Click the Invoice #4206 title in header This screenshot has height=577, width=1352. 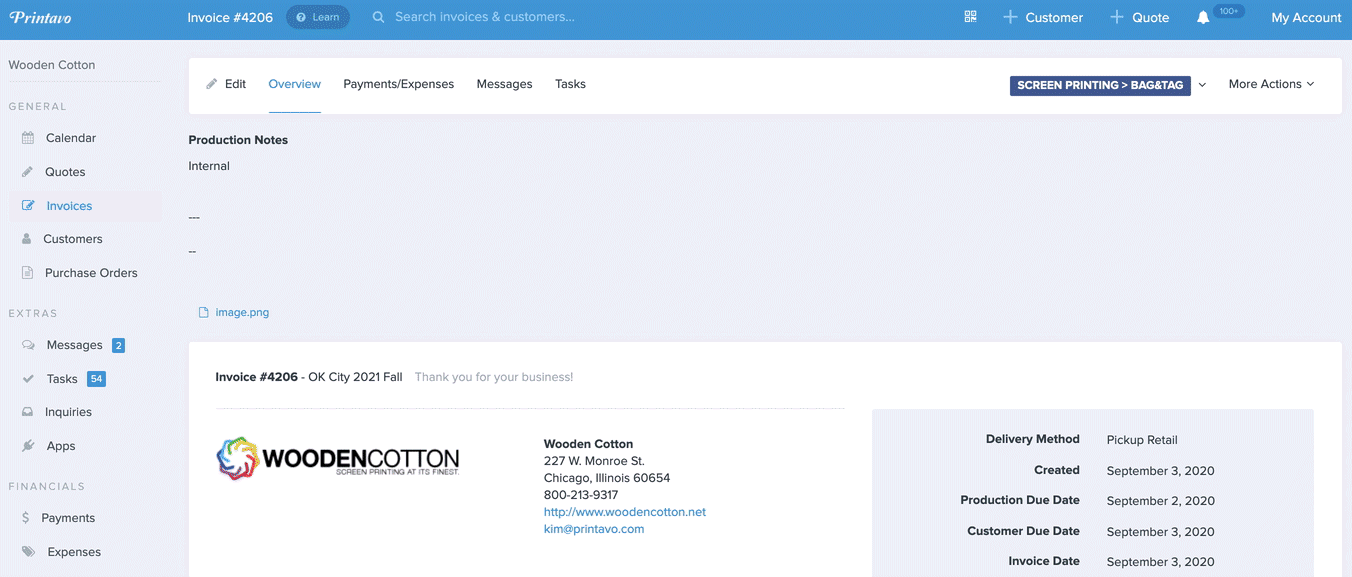click(230, 17)
